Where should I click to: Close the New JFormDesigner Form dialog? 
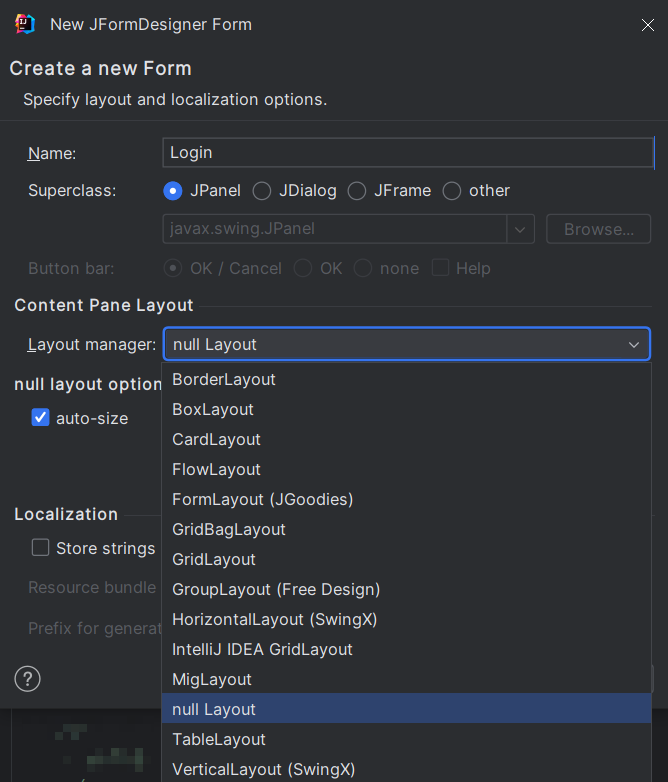point(647,25)
